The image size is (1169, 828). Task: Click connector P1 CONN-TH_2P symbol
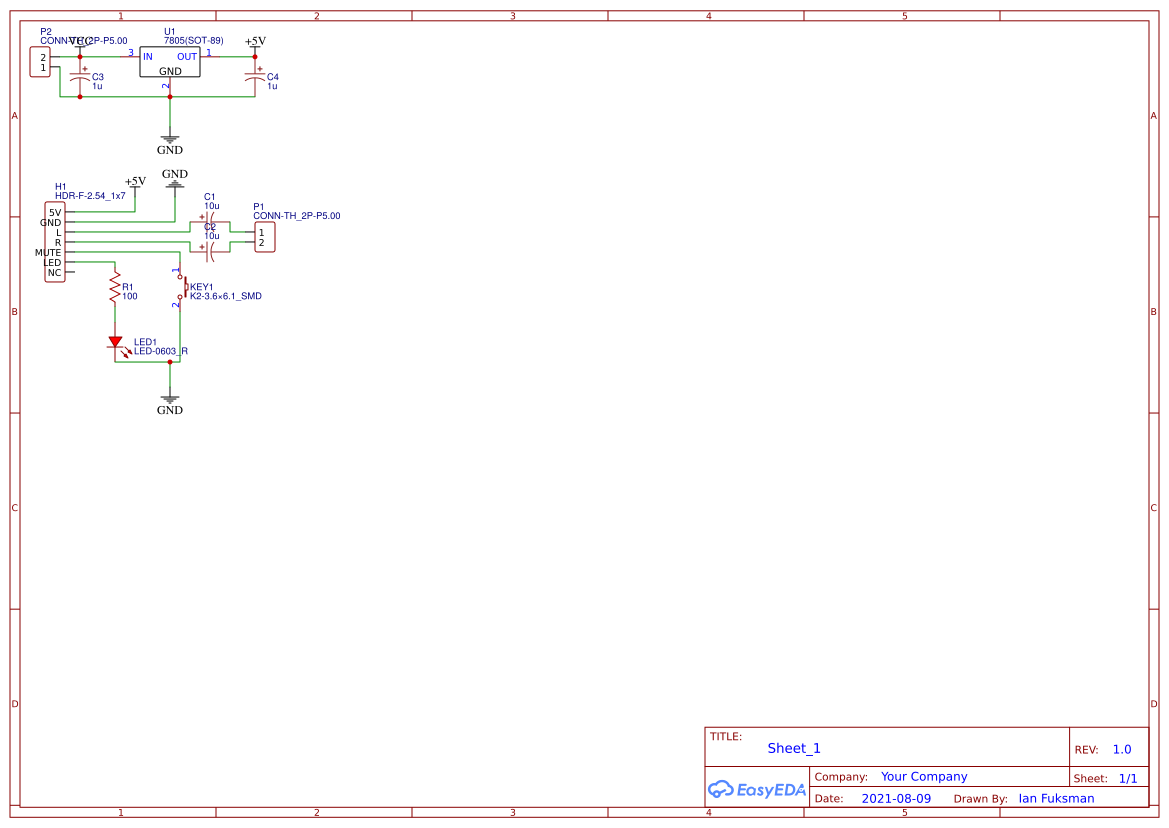(262, 237)
